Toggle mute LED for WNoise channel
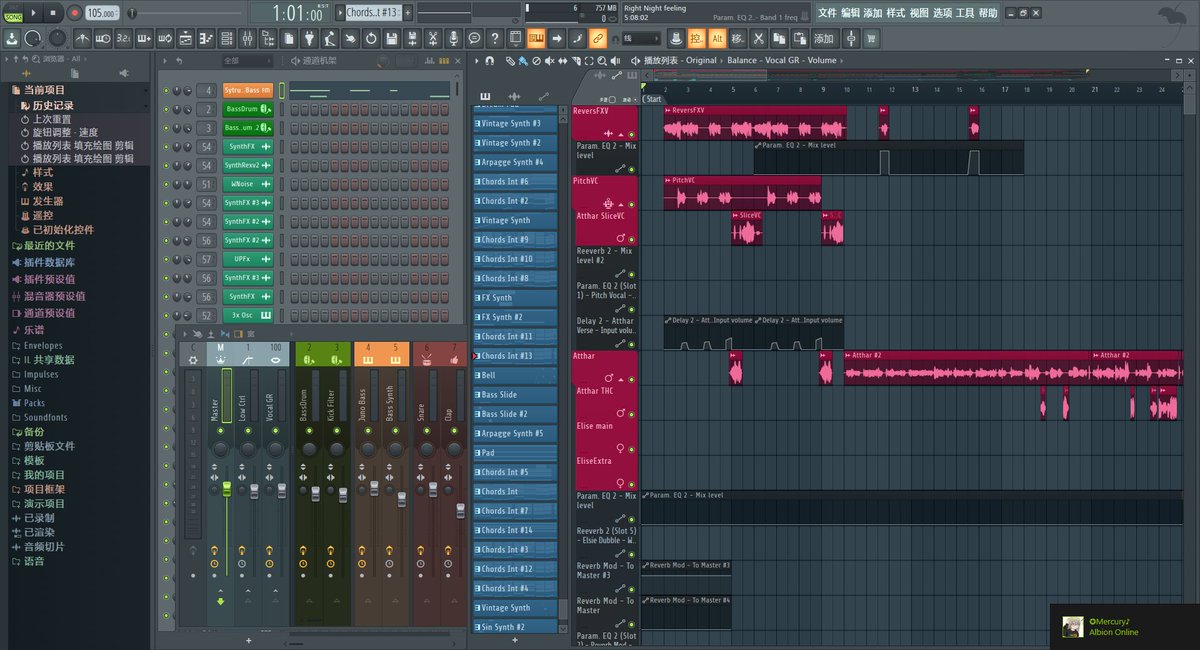 pyautogui.click(x=166, y=184)
